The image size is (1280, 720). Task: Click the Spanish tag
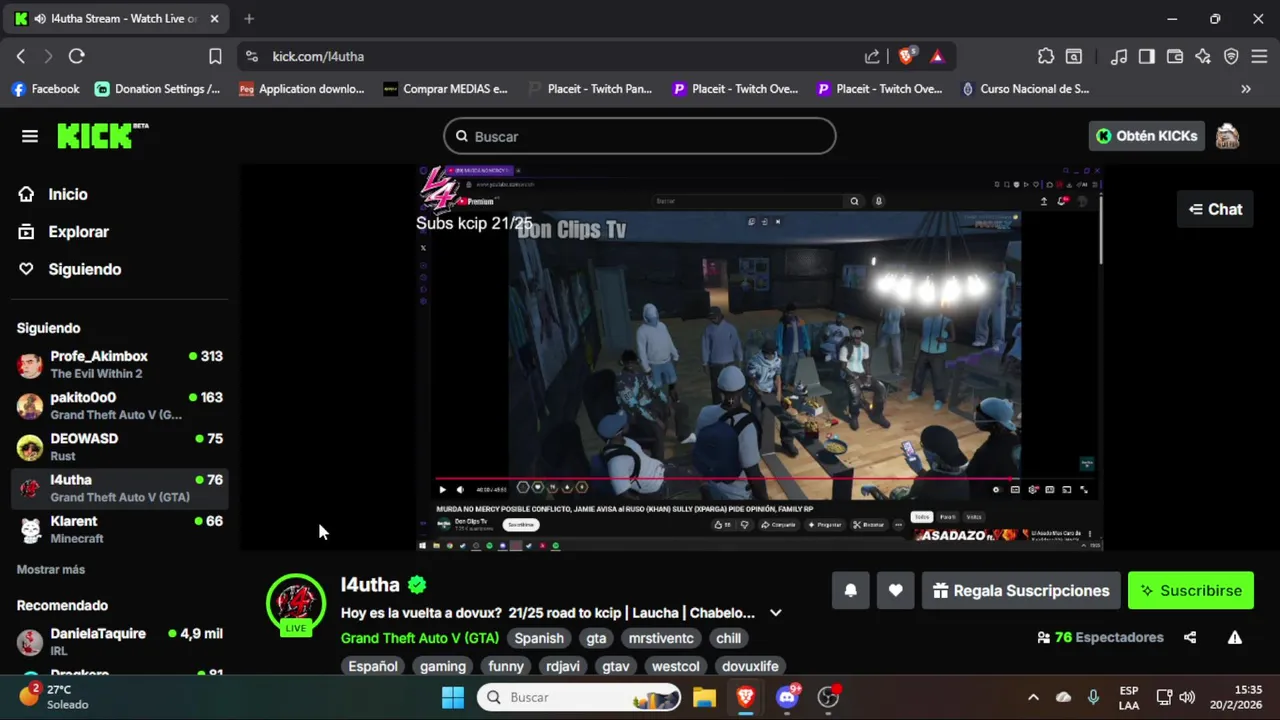point(539,638)
